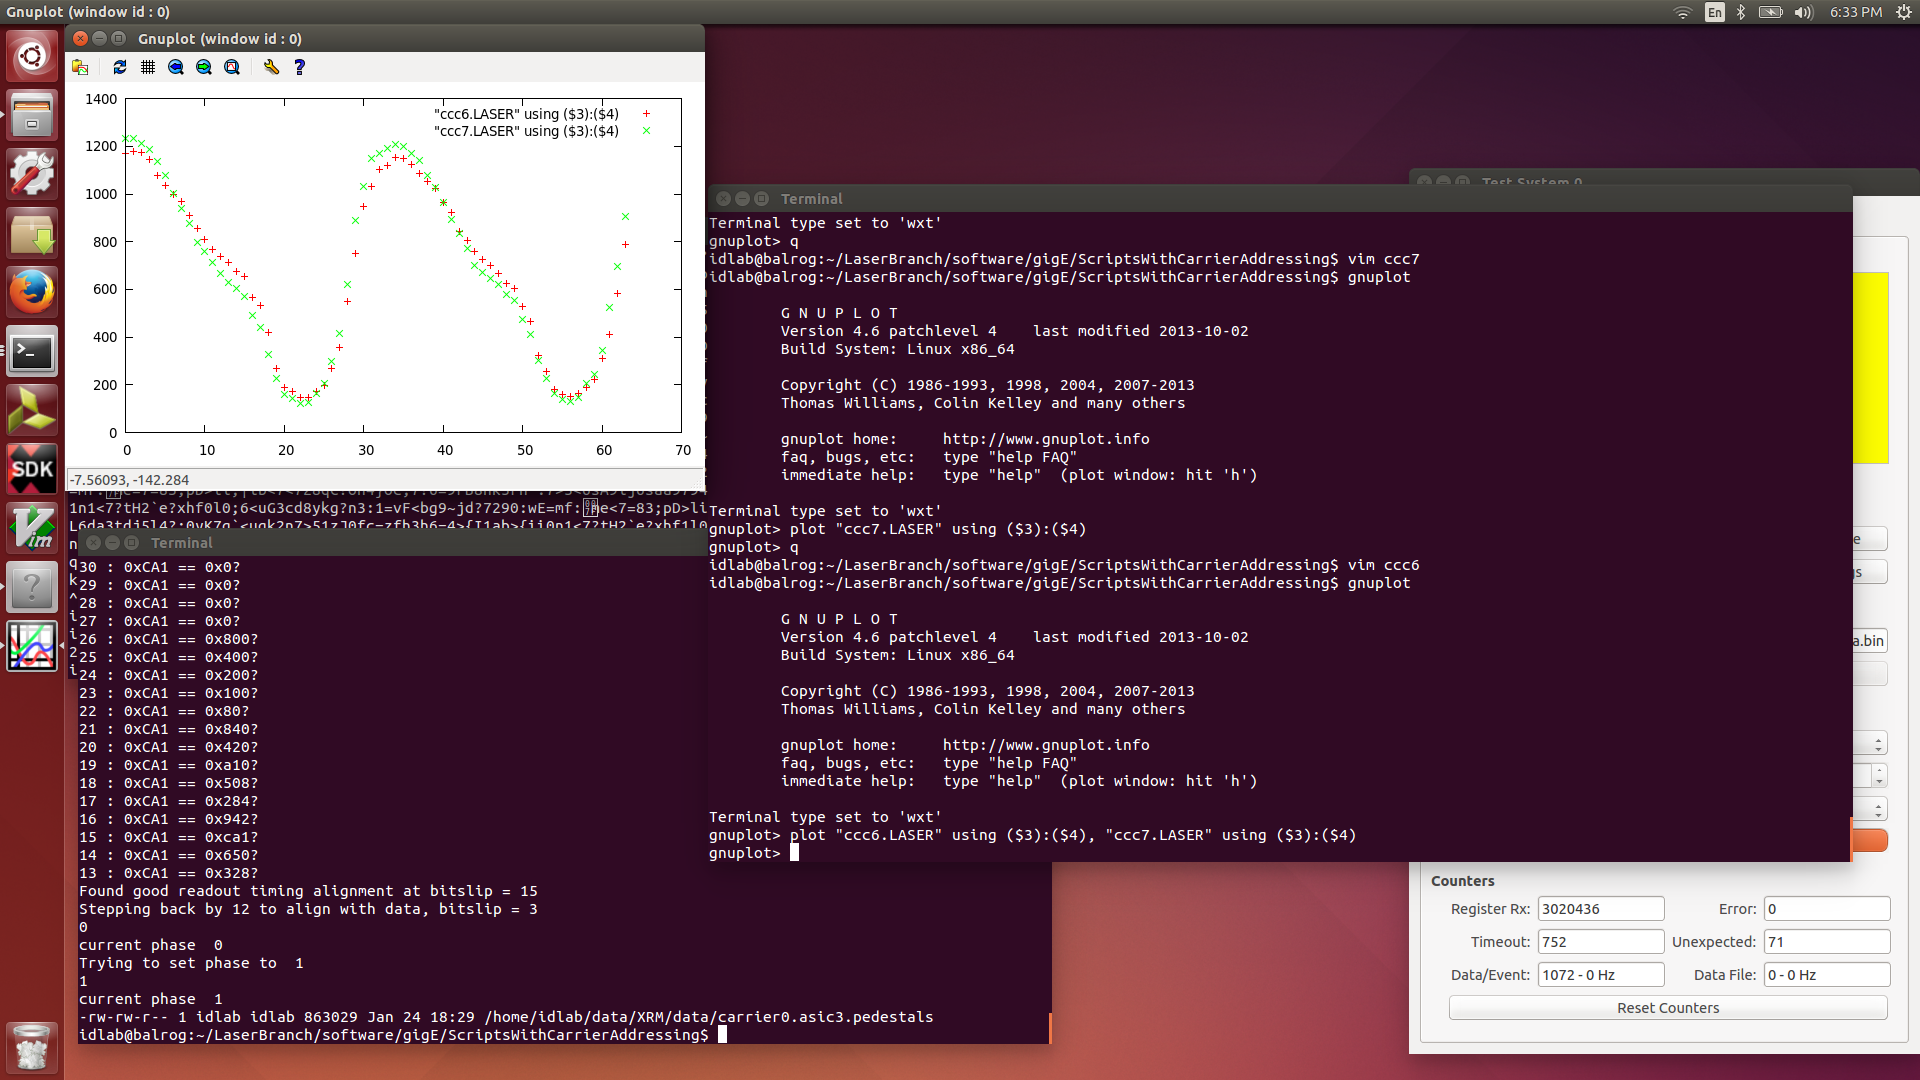Open the session gear menu in top bar
This screenshot has width=1920, height=1080.
1904,12
